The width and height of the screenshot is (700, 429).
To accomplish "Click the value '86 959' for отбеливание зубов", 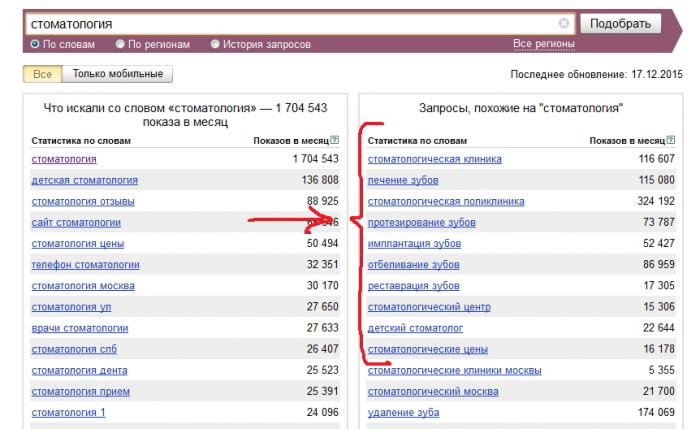I will click(658, 264).
